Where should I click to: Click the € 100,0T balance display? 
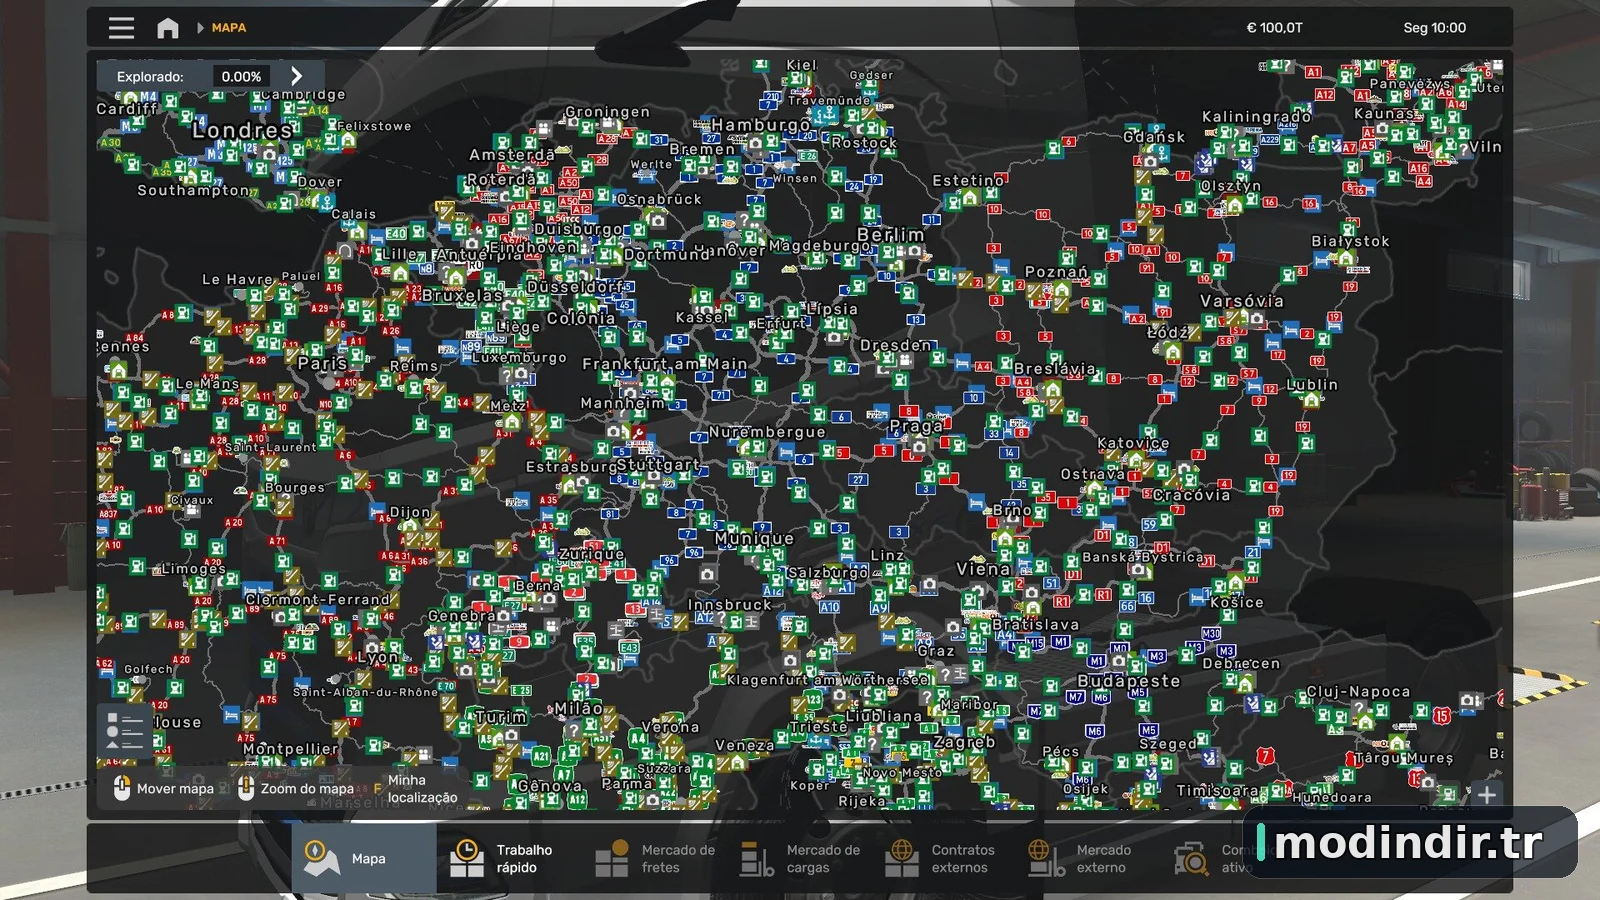[x=1274, y=28]
